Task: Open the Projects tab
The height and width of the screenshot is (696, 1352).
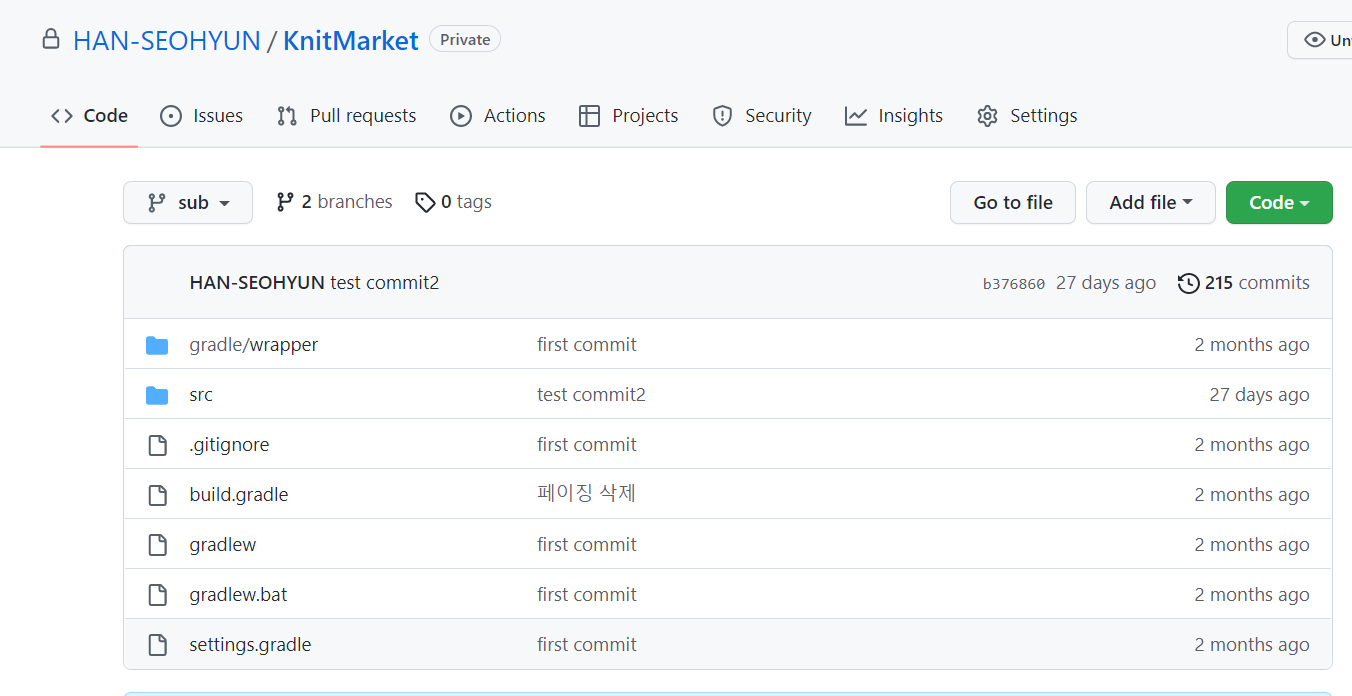Action: coord(628,116)
